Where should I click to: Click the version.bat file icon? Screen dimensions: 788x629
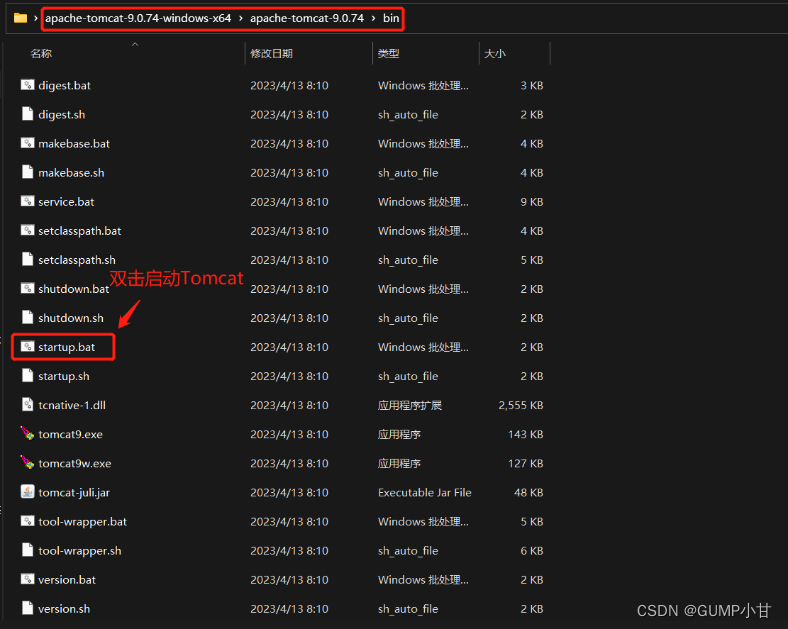click(27, 579)
